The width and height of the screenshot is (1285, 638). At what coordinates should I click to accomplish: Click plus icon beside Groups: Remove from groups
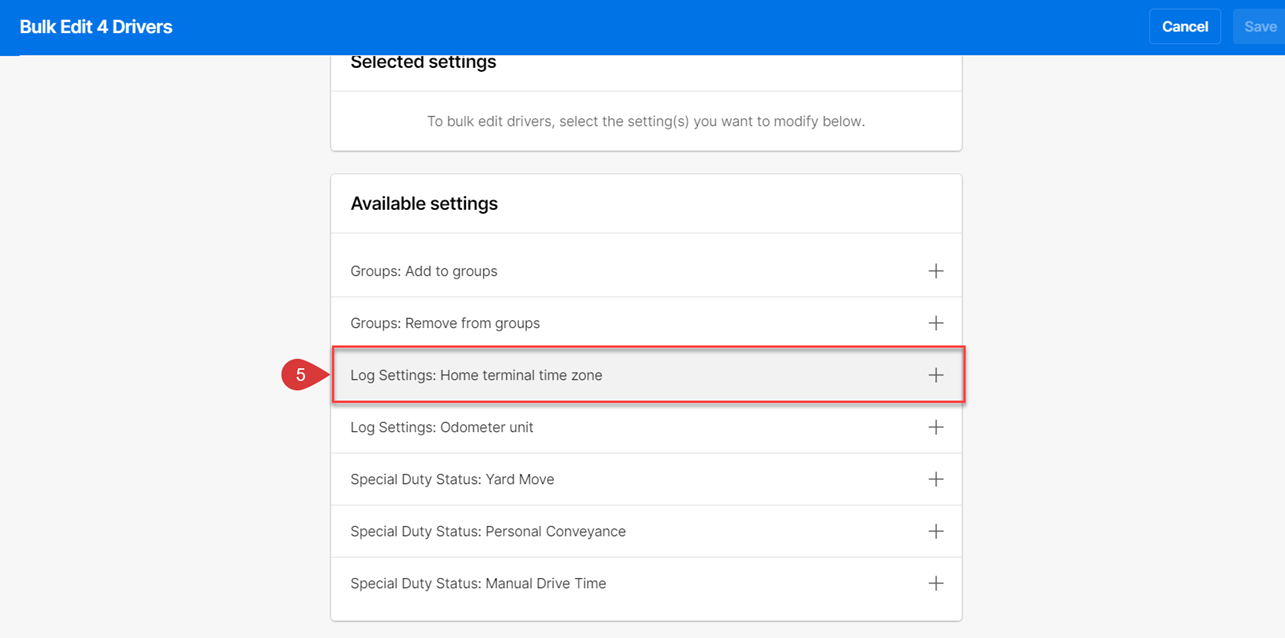tap(935, 323)
